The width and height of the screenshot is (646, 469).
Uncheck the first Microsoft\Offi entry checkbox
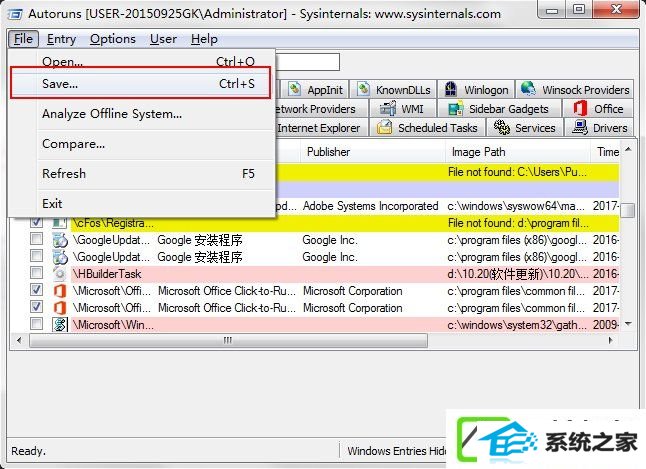click(36, 290)
